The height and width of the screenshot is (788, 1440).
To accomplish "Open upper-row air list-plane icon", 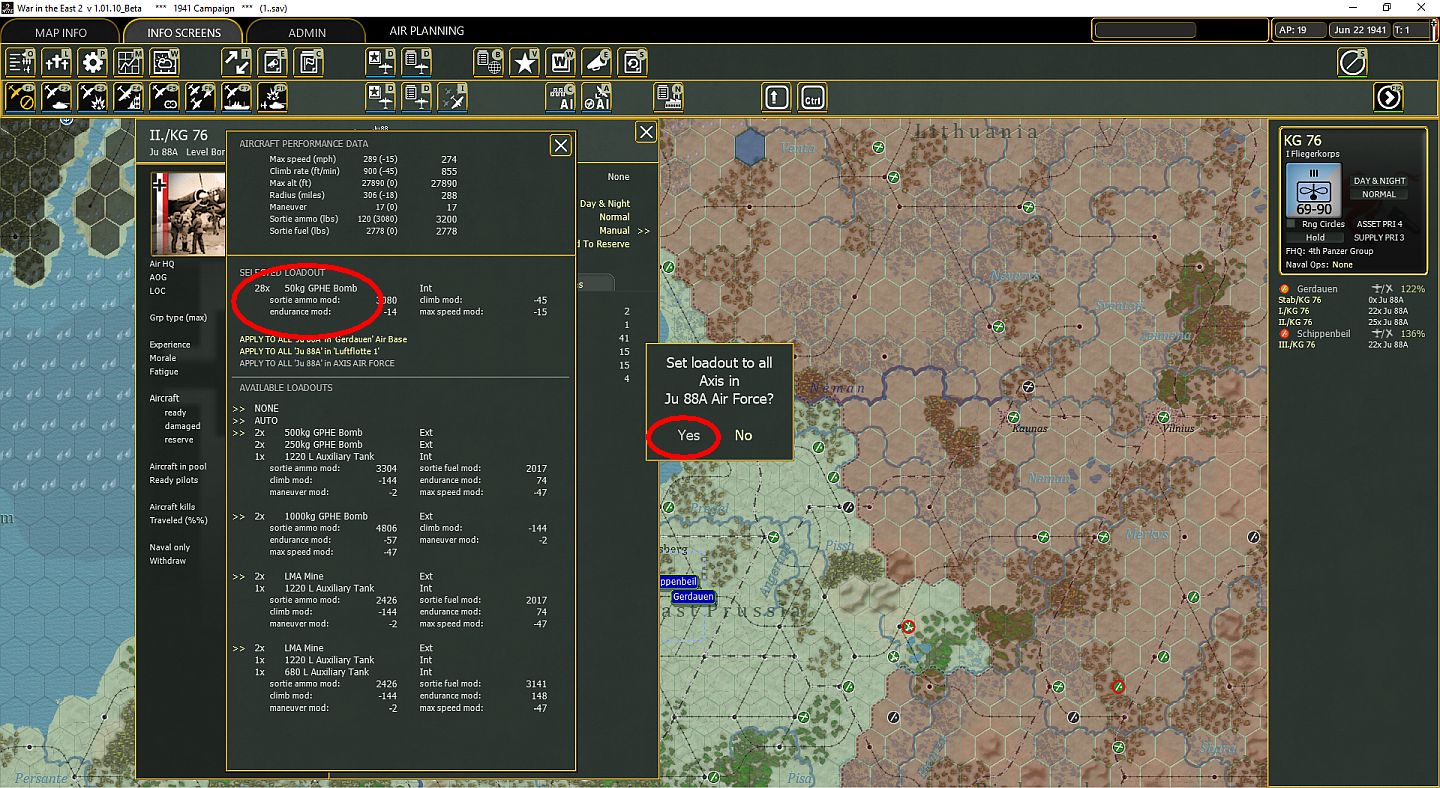I will [417, 63].
